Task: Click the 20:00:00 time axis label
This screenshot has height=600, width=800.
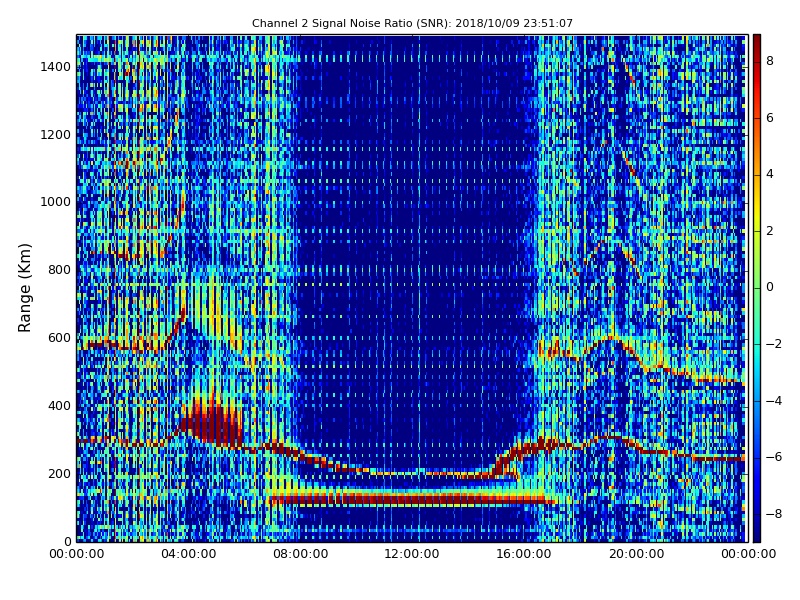Action: pyautogui.click(x=636, y=554)
